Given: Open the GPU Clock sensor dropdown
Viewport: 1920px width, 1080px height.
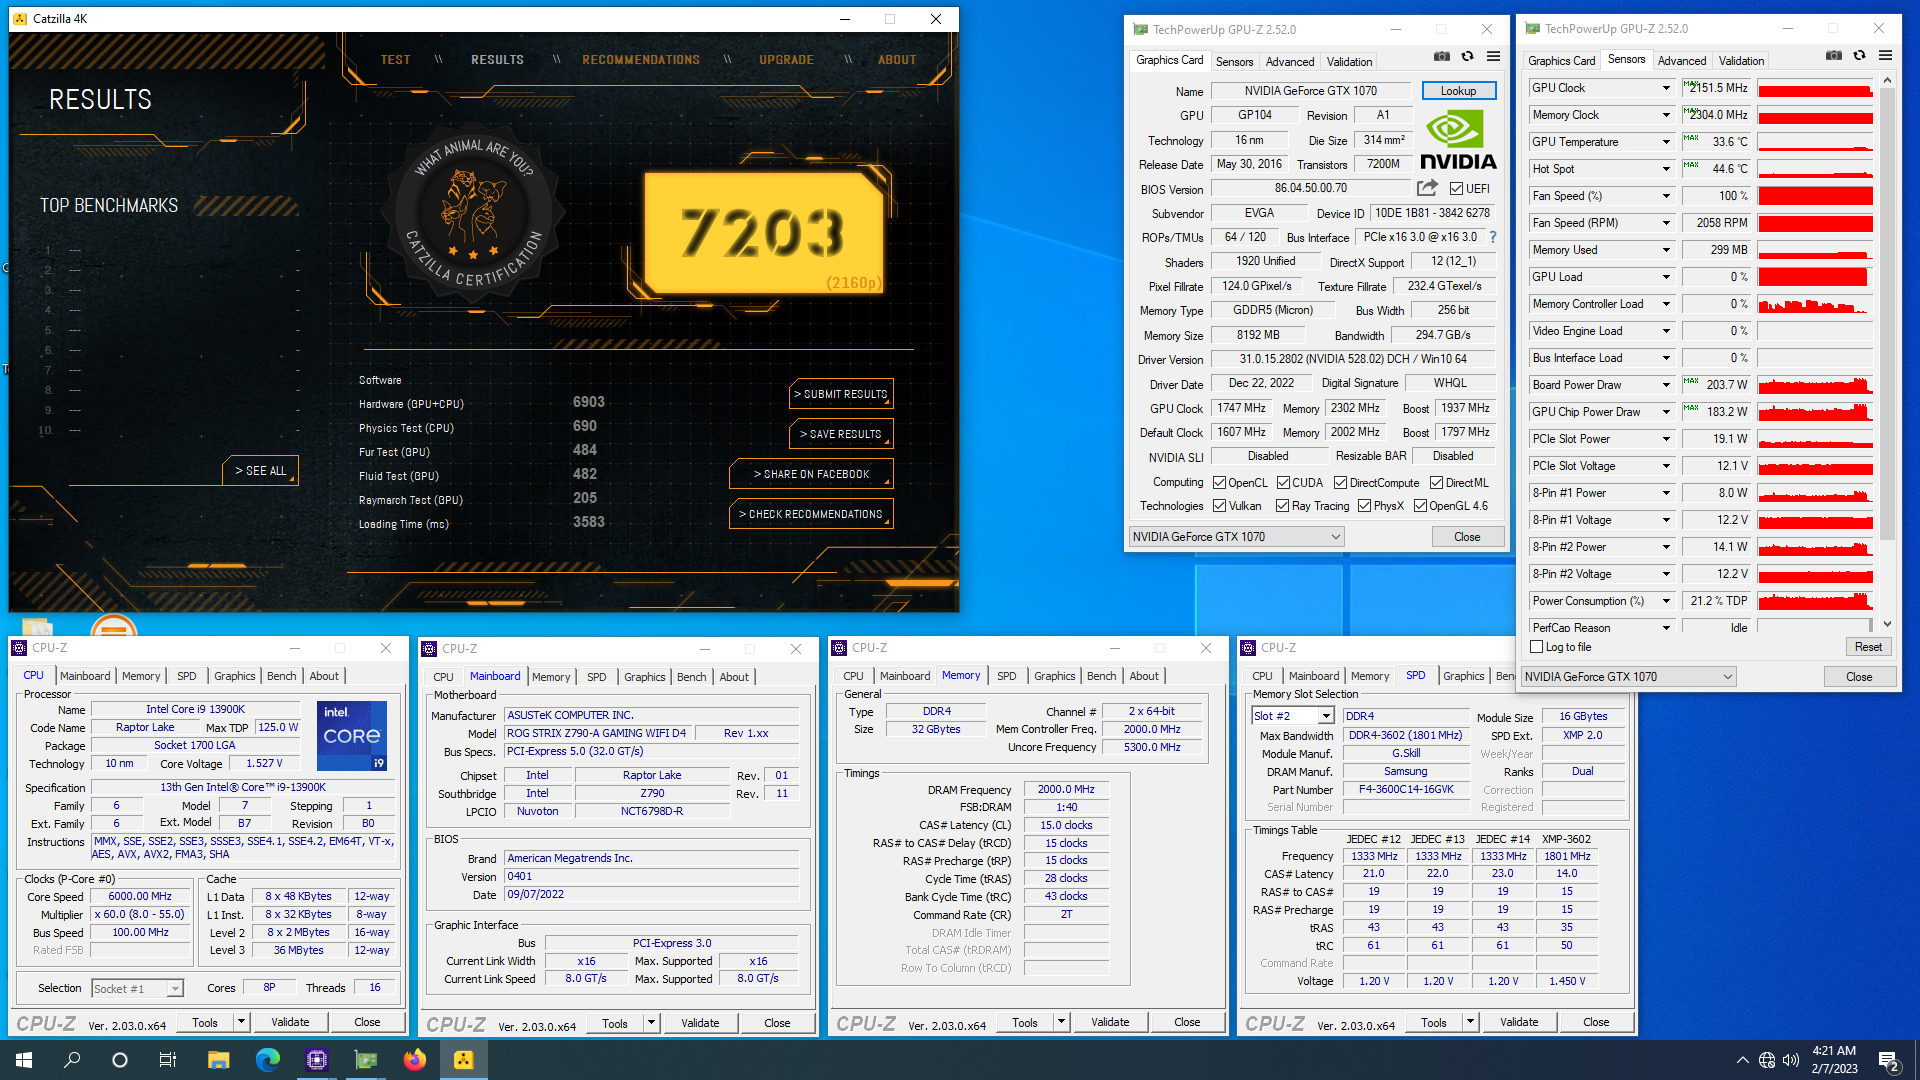Looking at the screenshot, I should 1666,88.
